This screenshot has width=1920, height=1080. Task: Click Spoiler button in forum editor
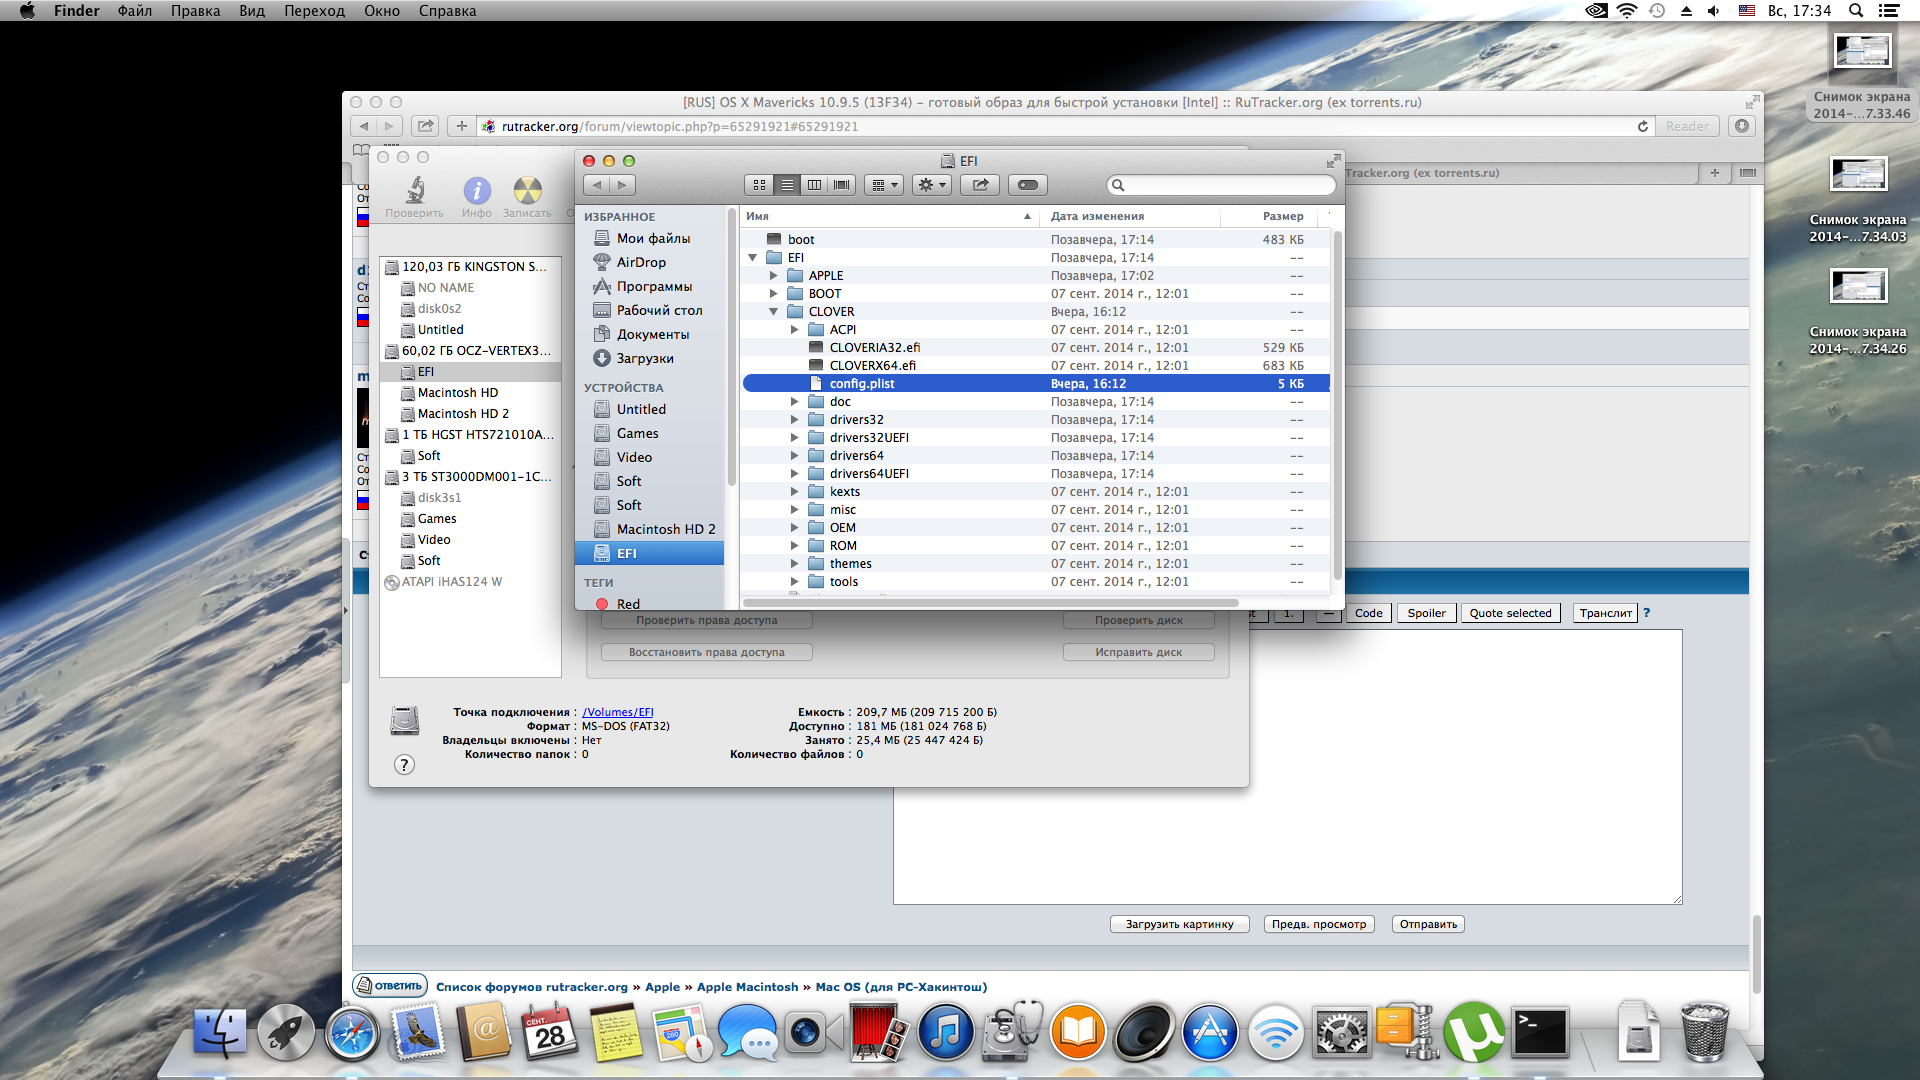1426,613
